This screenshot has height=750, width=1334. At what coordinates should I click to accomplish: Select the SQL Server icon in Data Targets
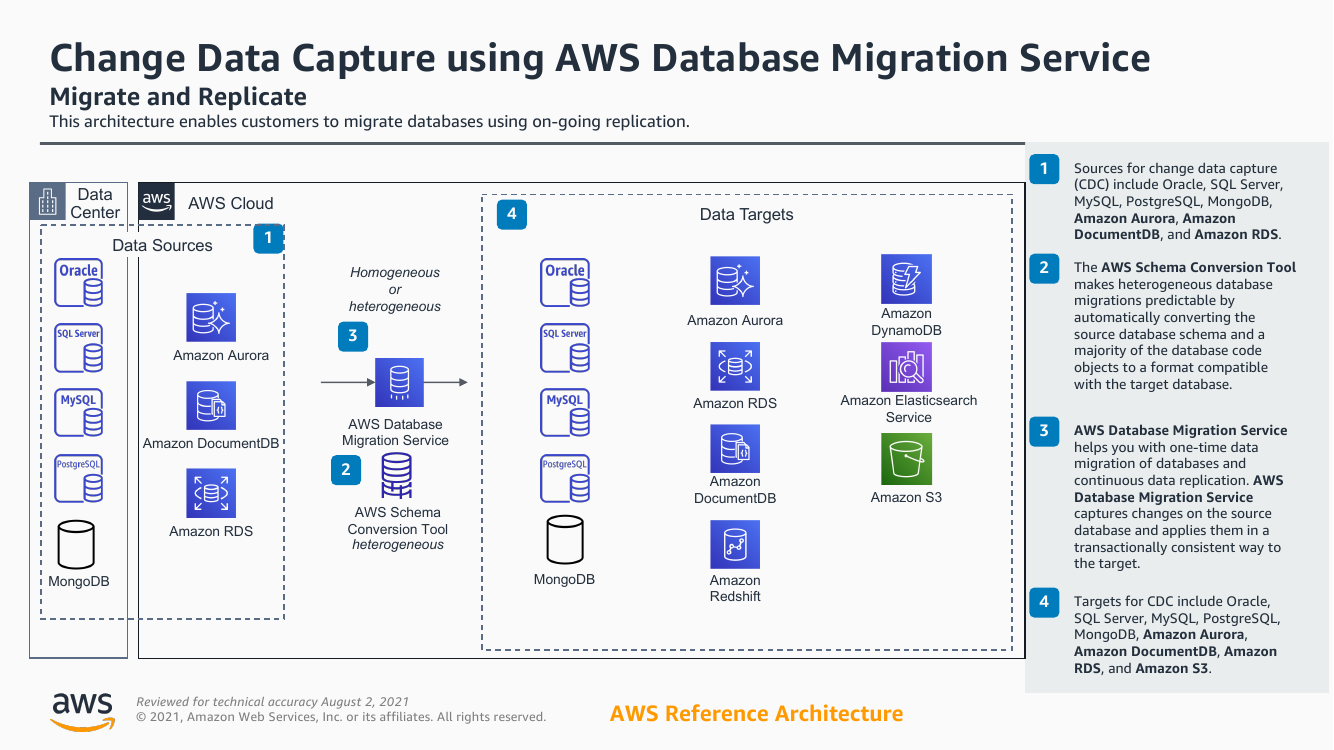coord(565,347)
